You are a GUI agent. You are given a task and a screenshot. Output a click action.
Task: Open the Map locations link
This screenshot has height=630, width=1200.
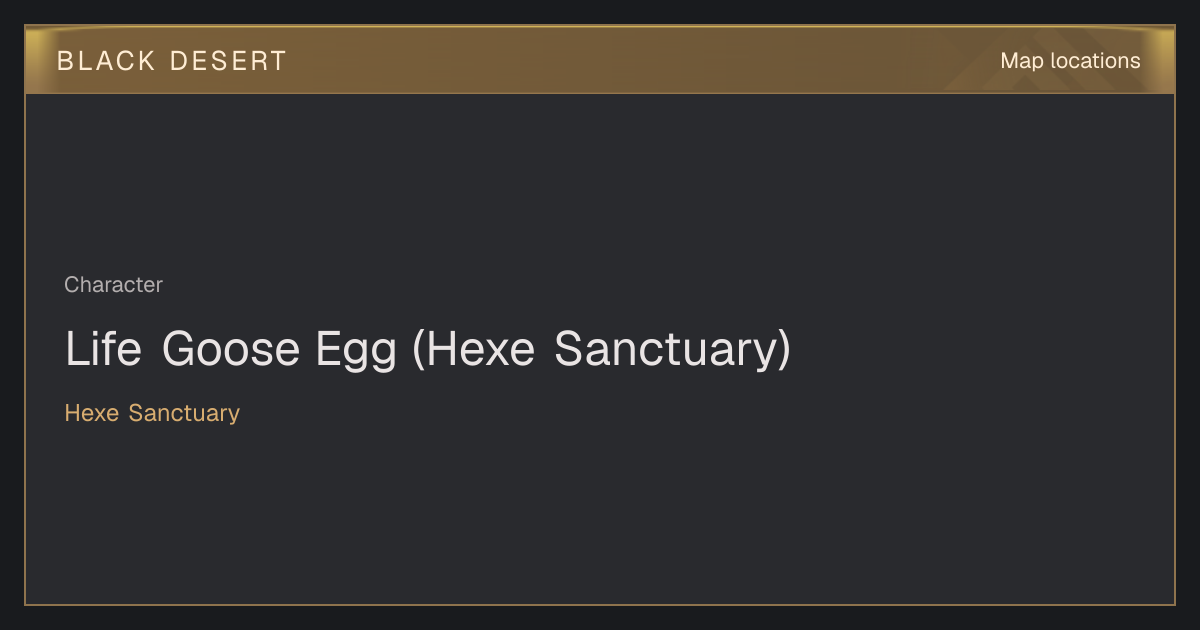tap(1070, 61)
